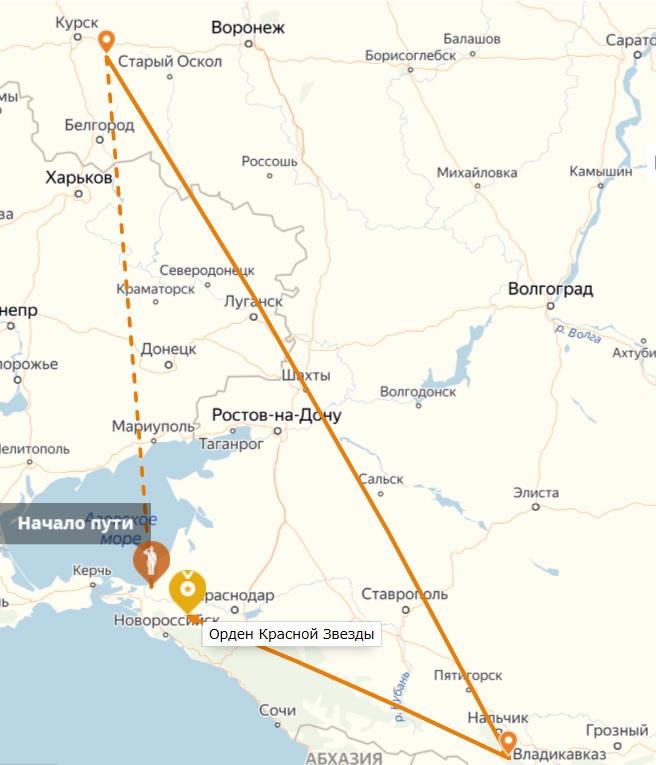
Task: Click the yellow medal marker near Краснодар
Action: coord(187,591)
